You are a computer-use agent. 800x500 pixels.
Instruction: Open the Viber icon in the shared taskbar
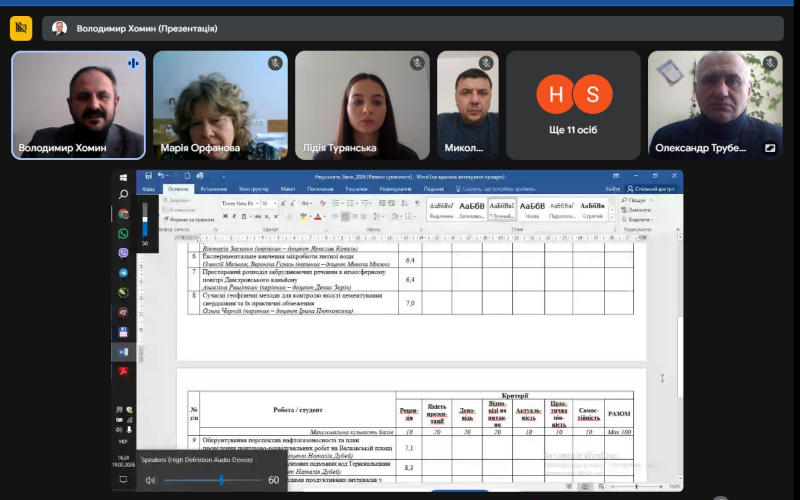point(124,253)
